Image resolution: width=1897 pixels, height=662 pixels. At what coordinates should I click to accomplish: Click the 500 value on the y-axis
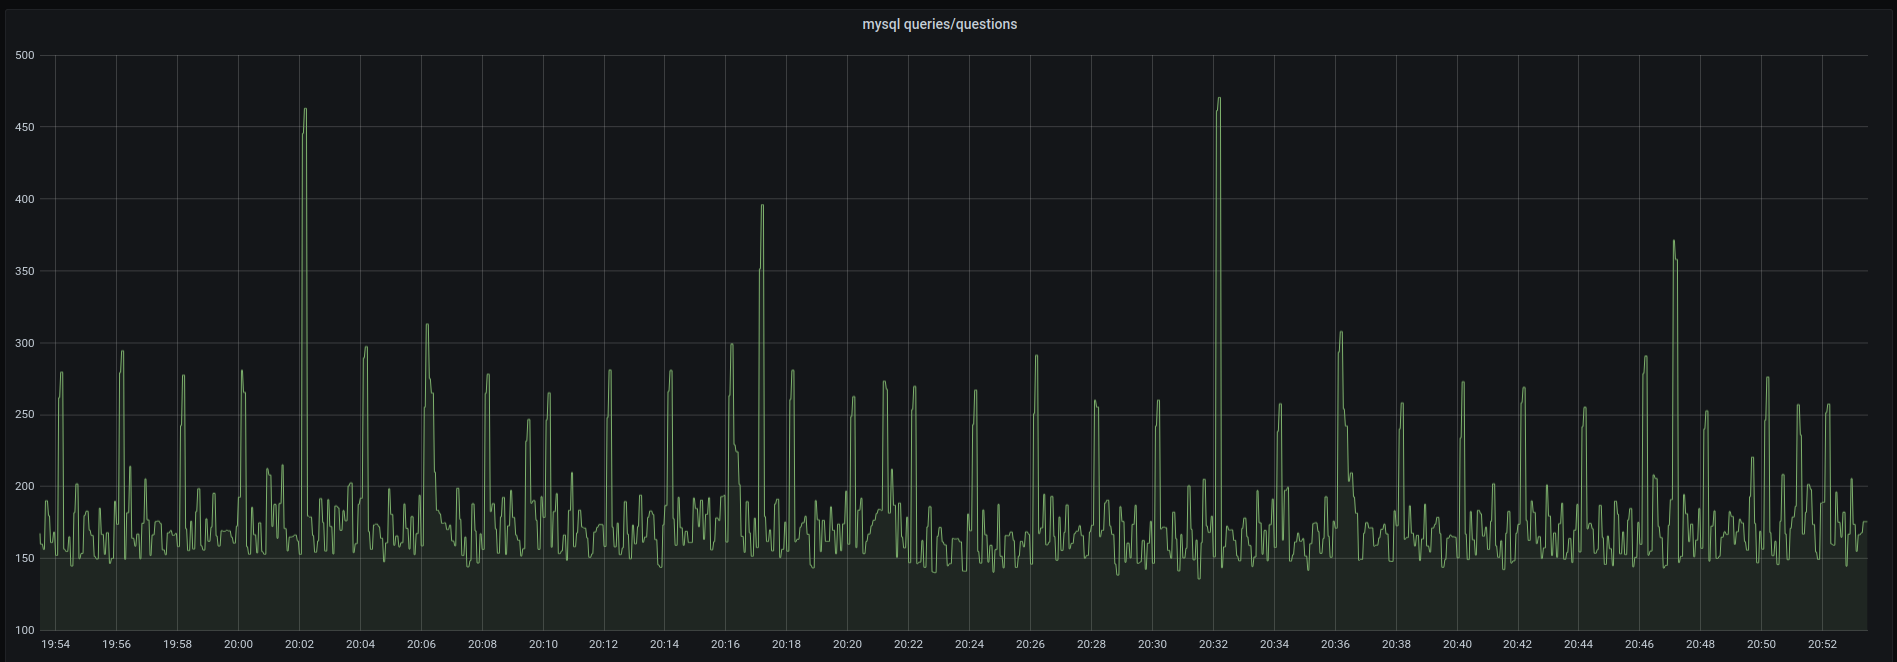[x=25, y=56]
